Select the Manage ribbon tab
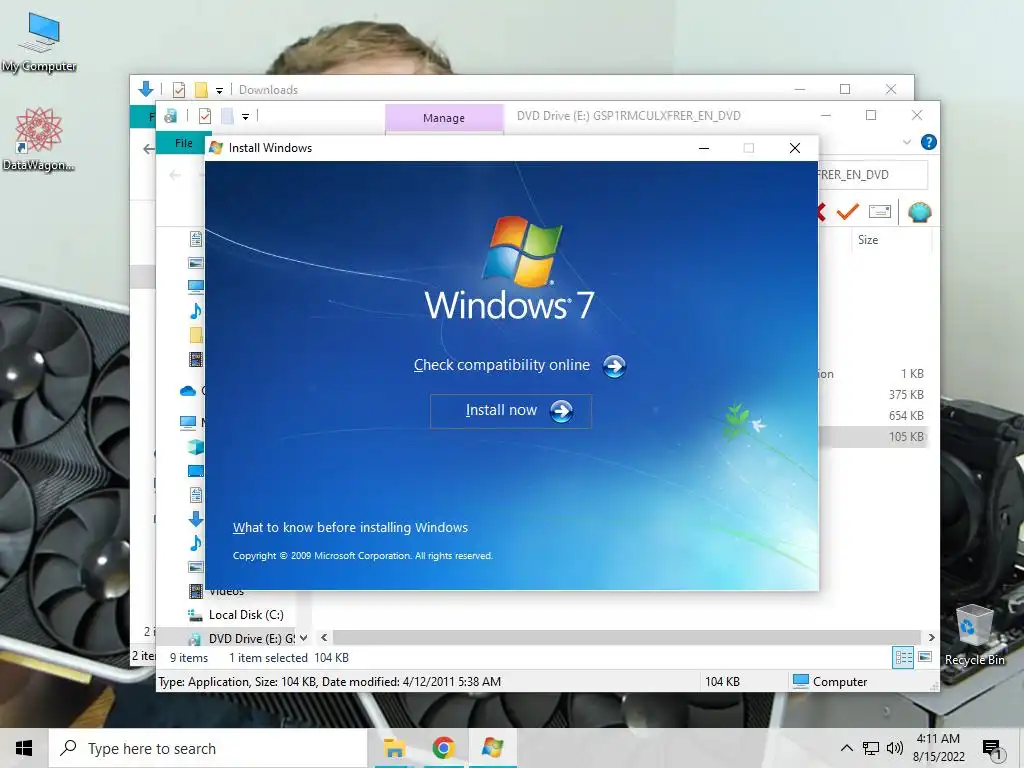This screenshot has width=1024, height=768. [444, 118]
